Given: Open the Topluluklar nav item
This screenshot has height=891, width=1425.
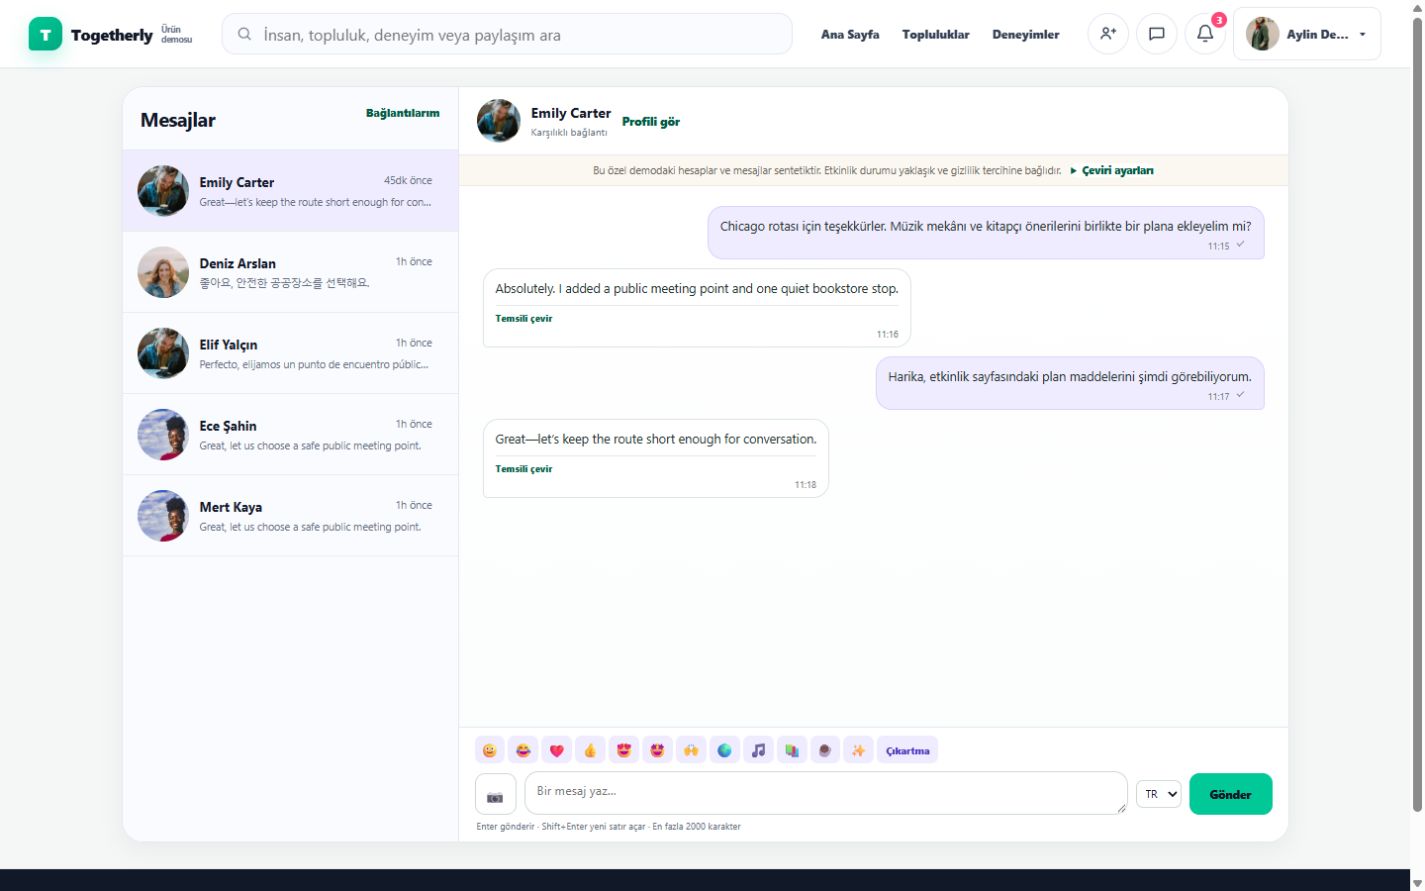Looking at the screenshot, I should (936, 35).
